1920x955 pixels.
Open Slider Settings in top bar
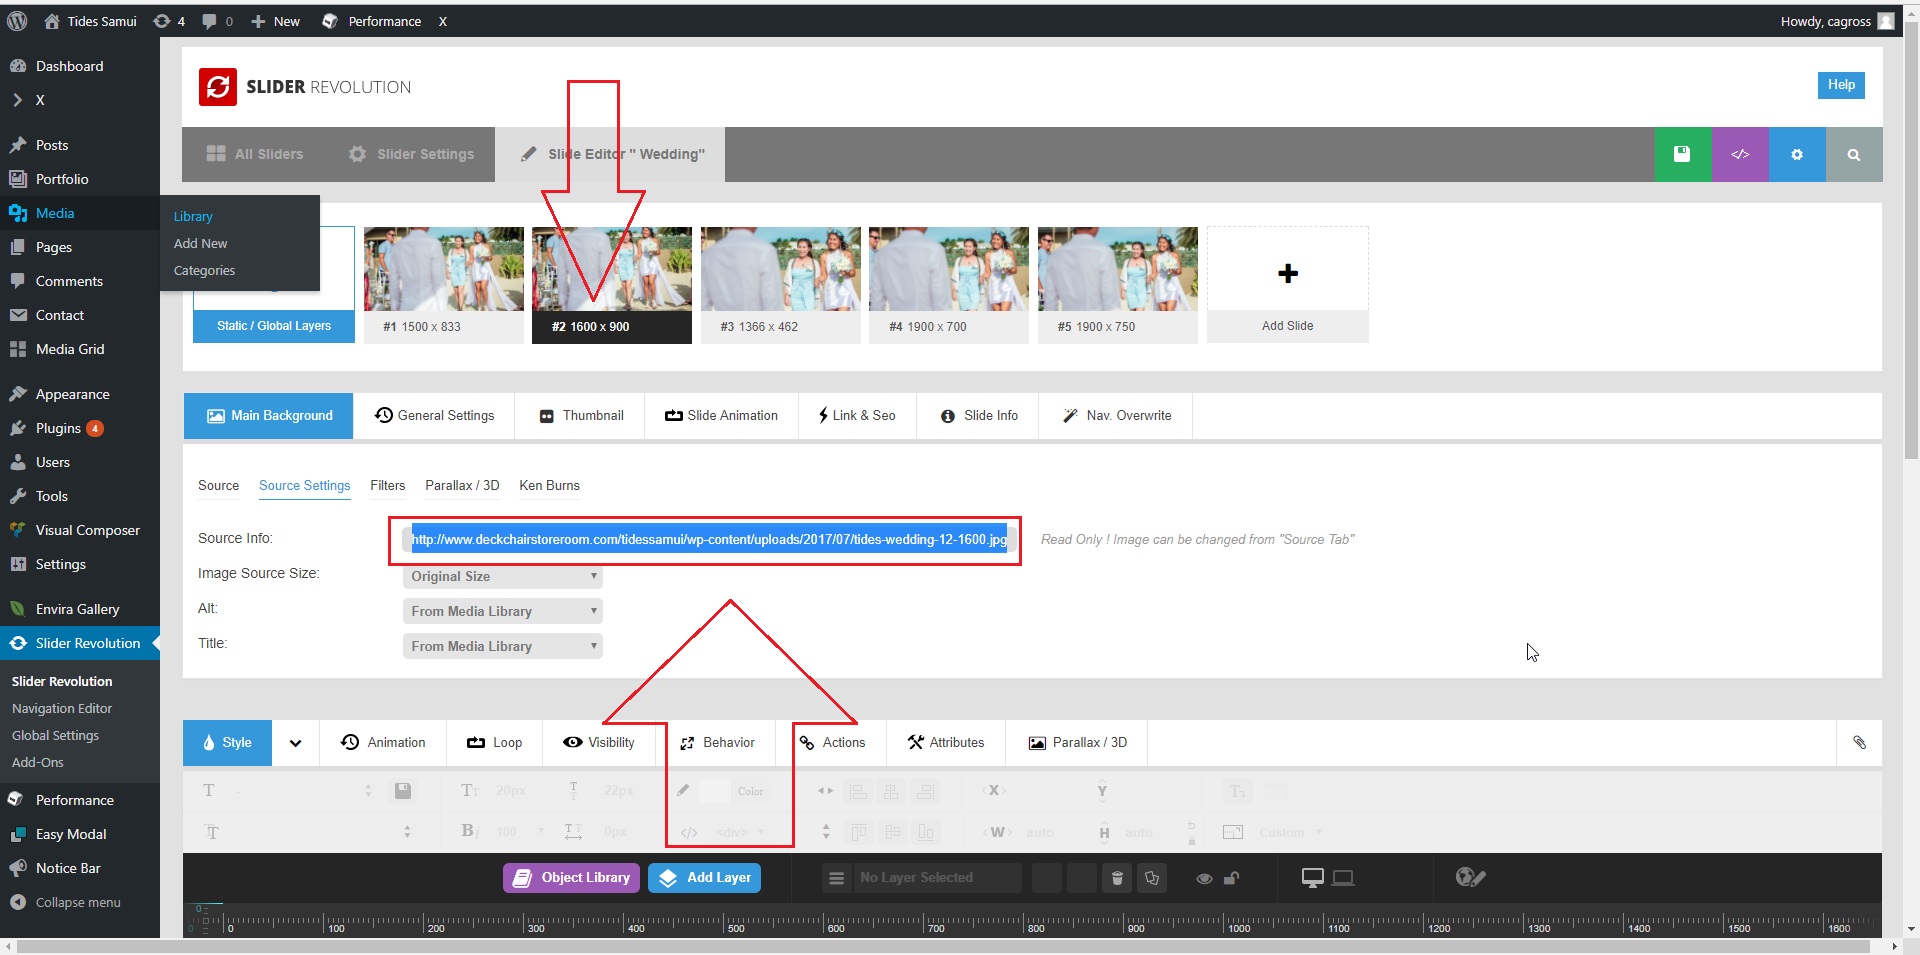411,154
